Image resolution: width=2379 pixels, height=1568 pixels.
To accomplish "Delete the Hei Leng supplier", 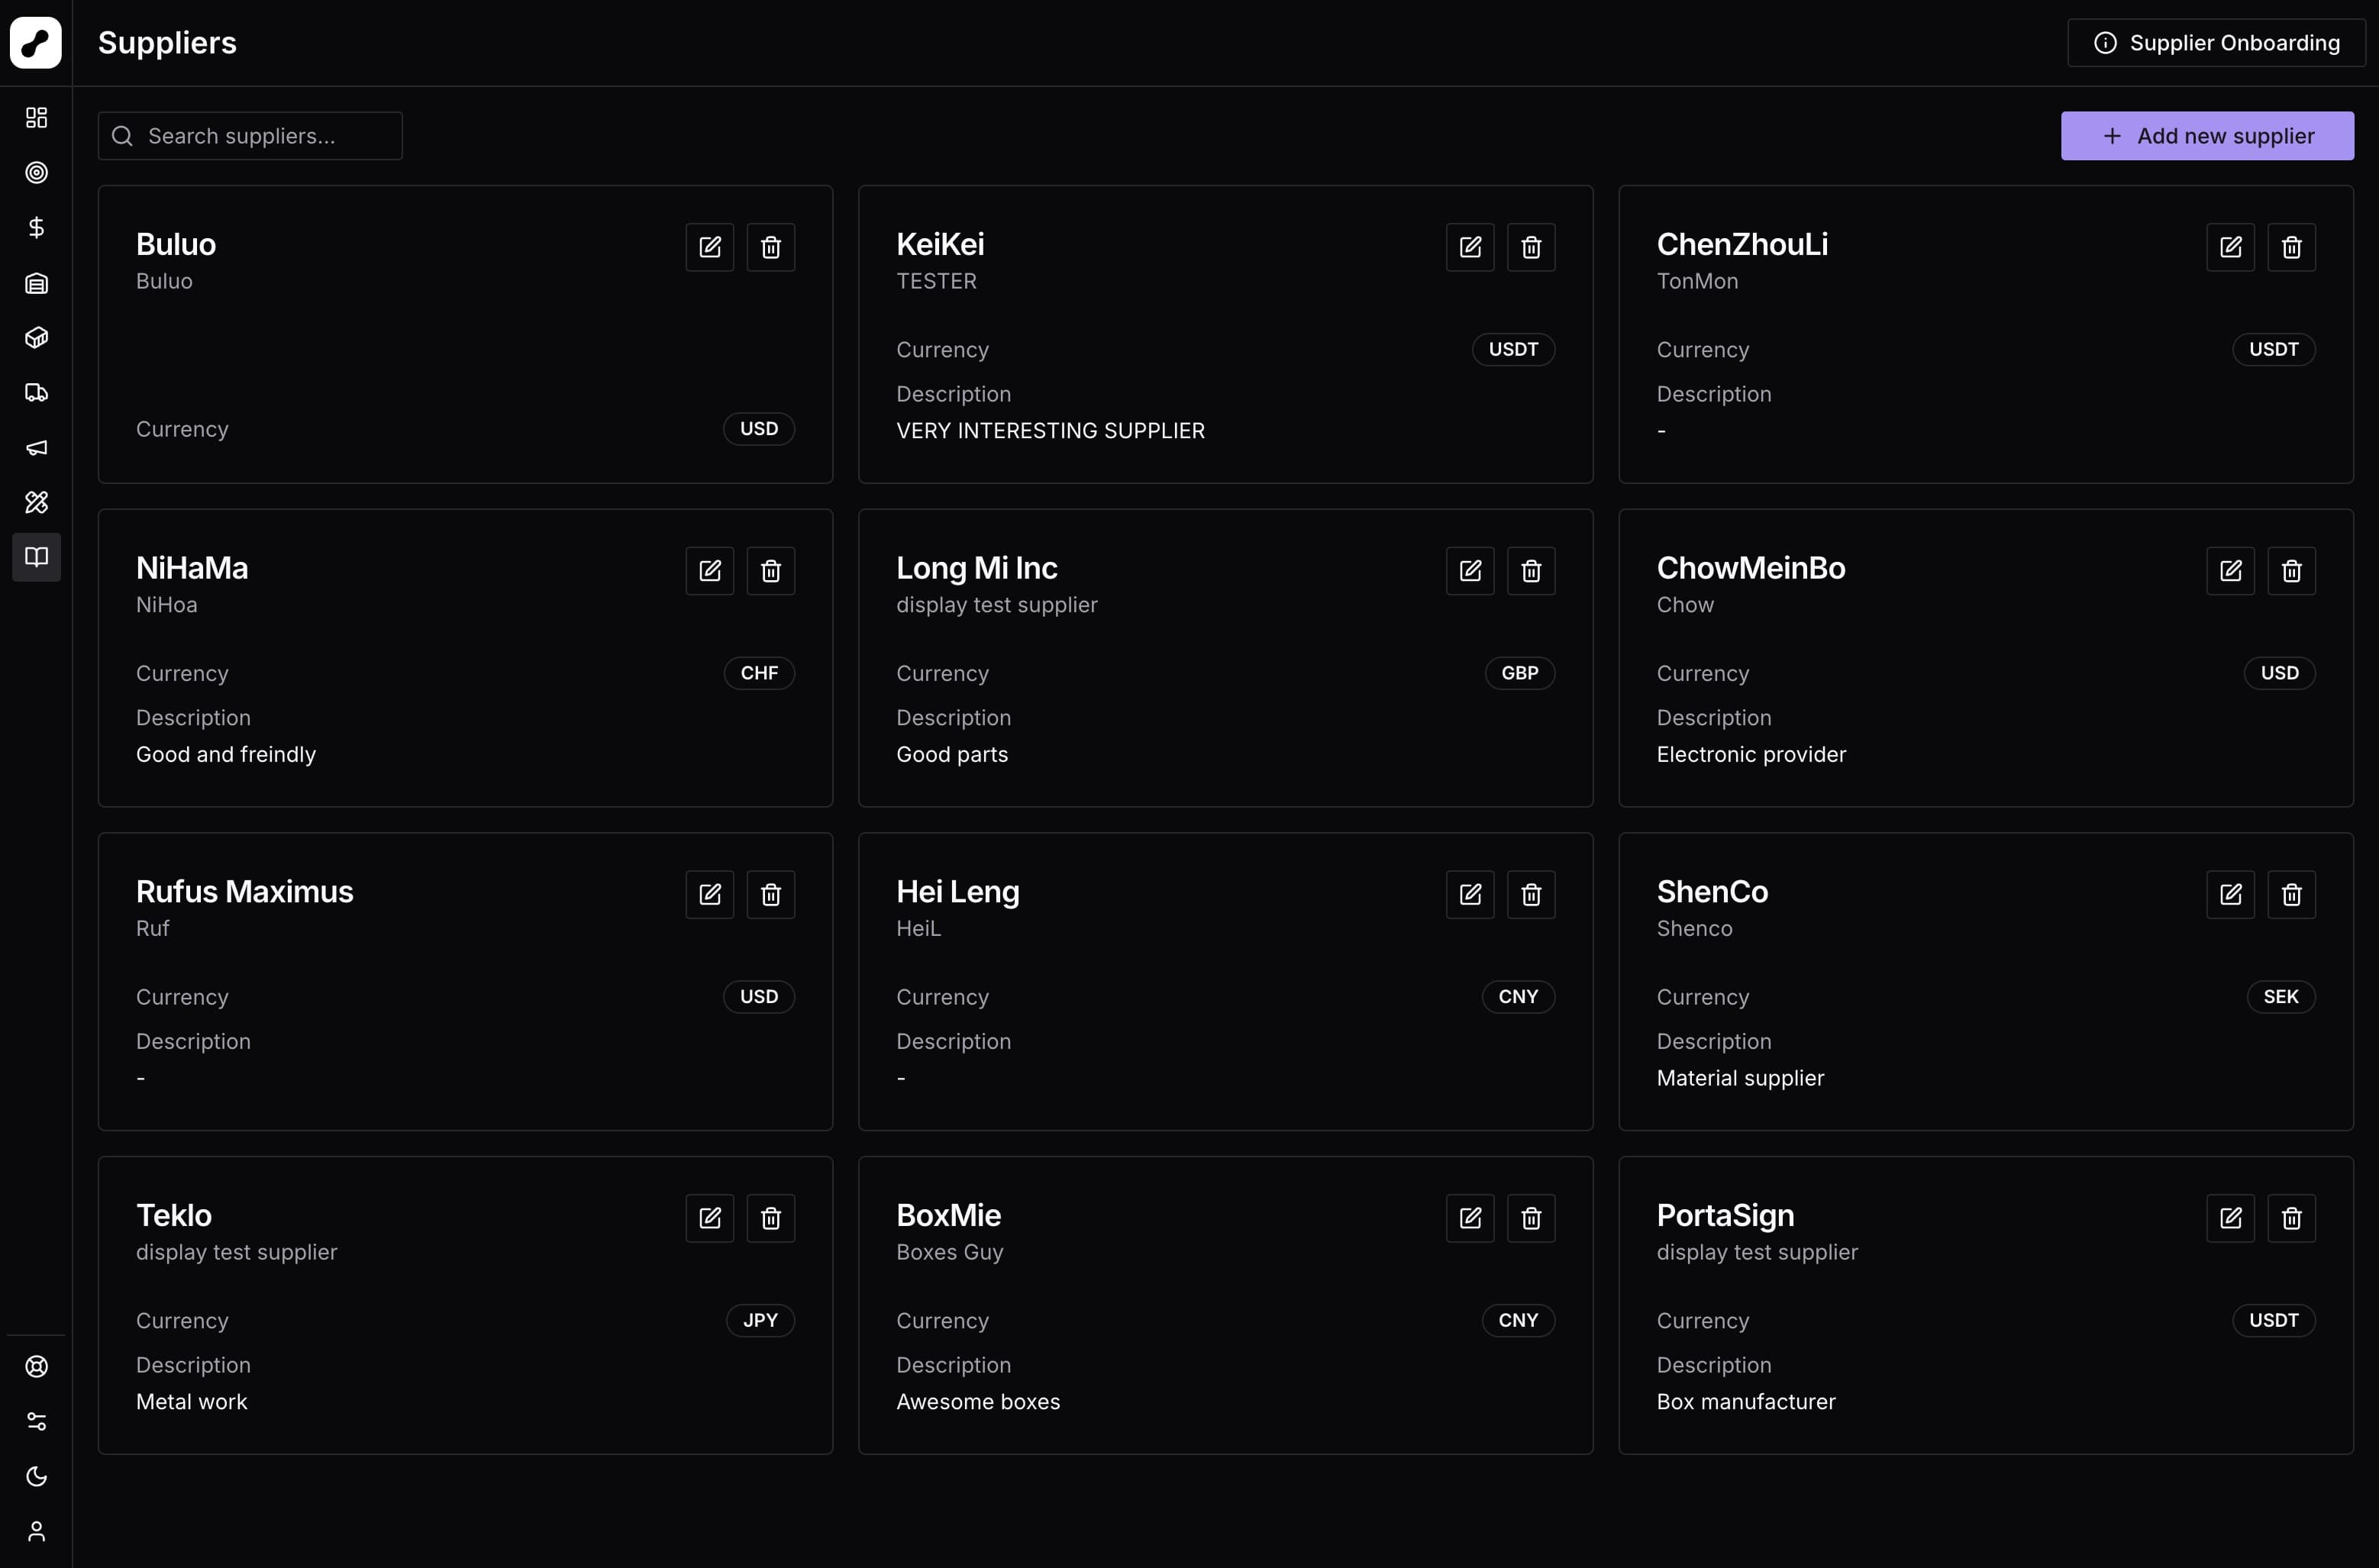I will [x=1530, y=894].
